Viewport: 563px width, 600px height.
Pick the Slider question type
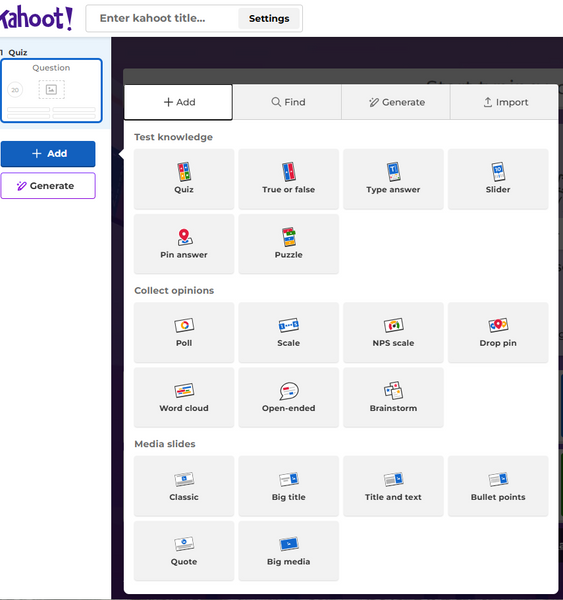point(498,179)
